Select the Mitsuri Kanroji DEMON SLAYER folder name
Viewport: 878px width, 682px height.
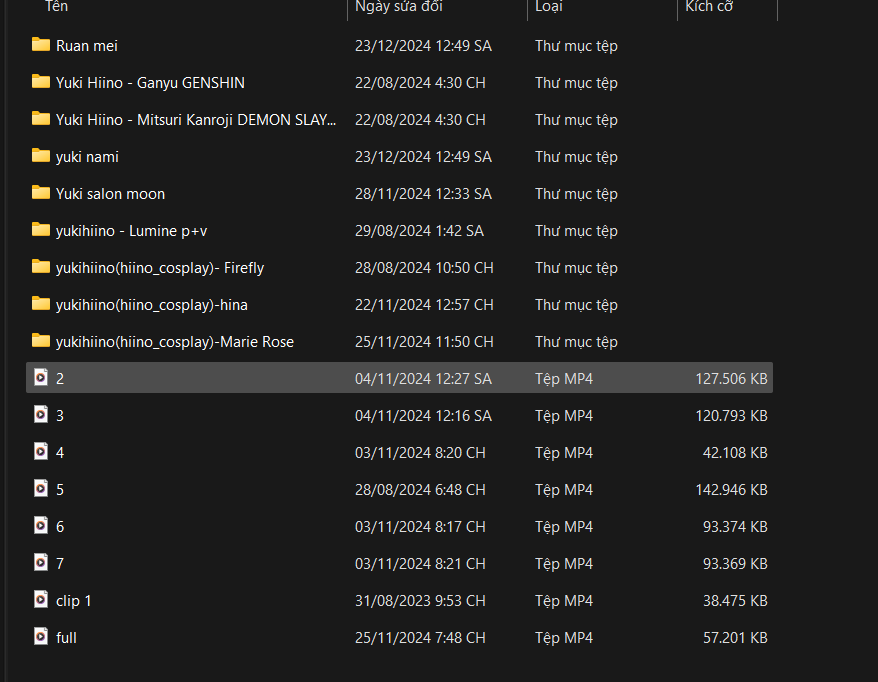click(196, 119)
